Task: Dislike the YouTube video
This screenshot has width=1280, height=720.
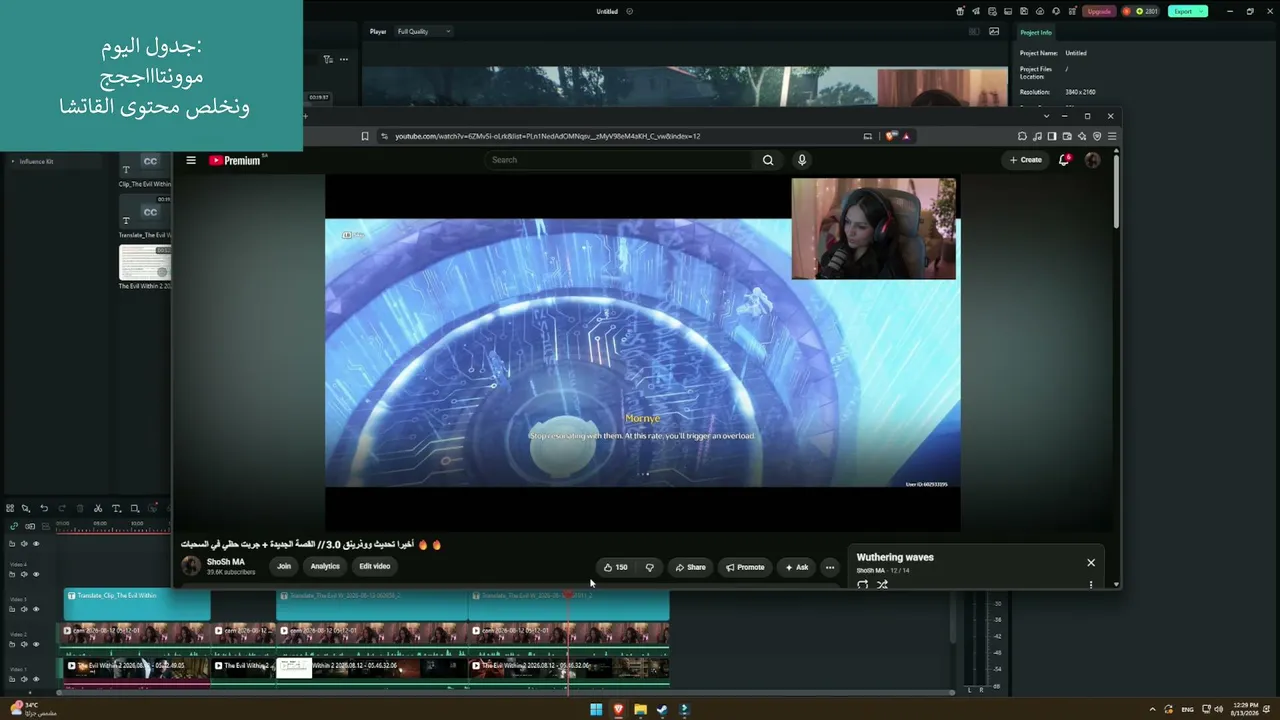Action: pyautogui.click(x=650, y=567)
